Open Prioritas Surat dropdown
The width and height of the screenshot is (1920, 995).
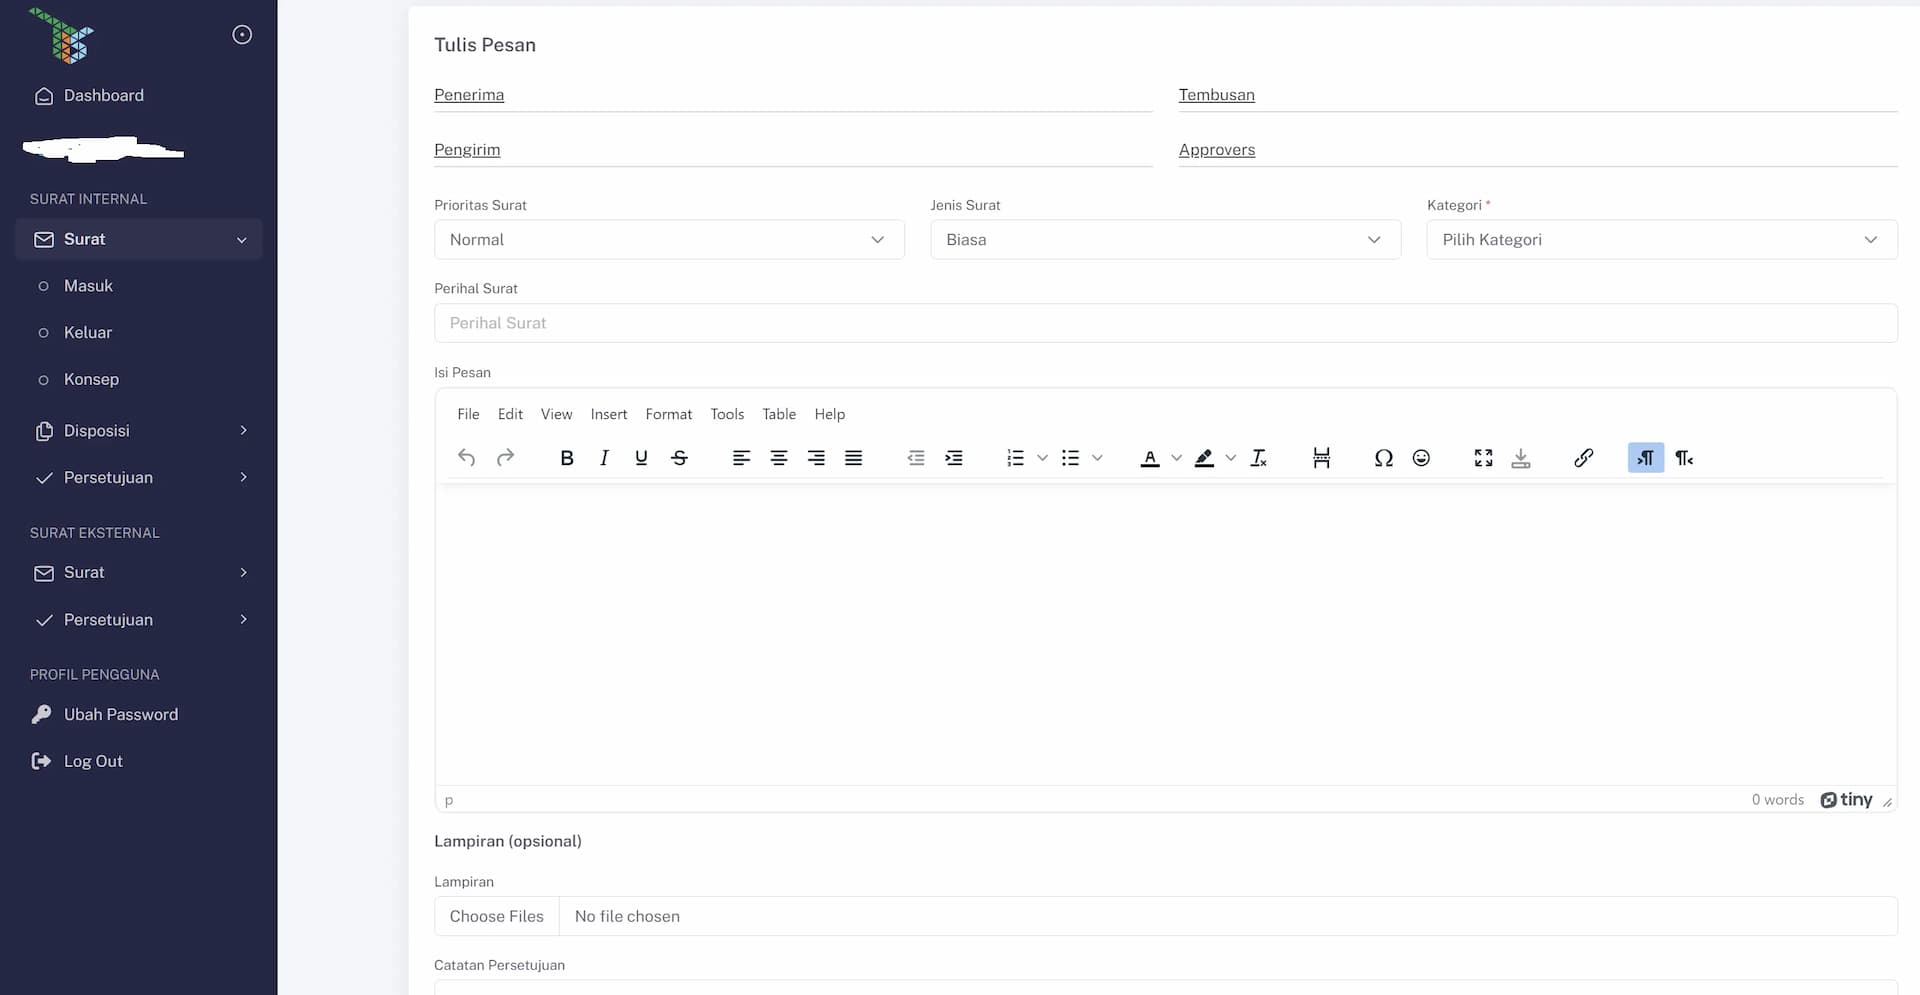click(x=669, y=240)
